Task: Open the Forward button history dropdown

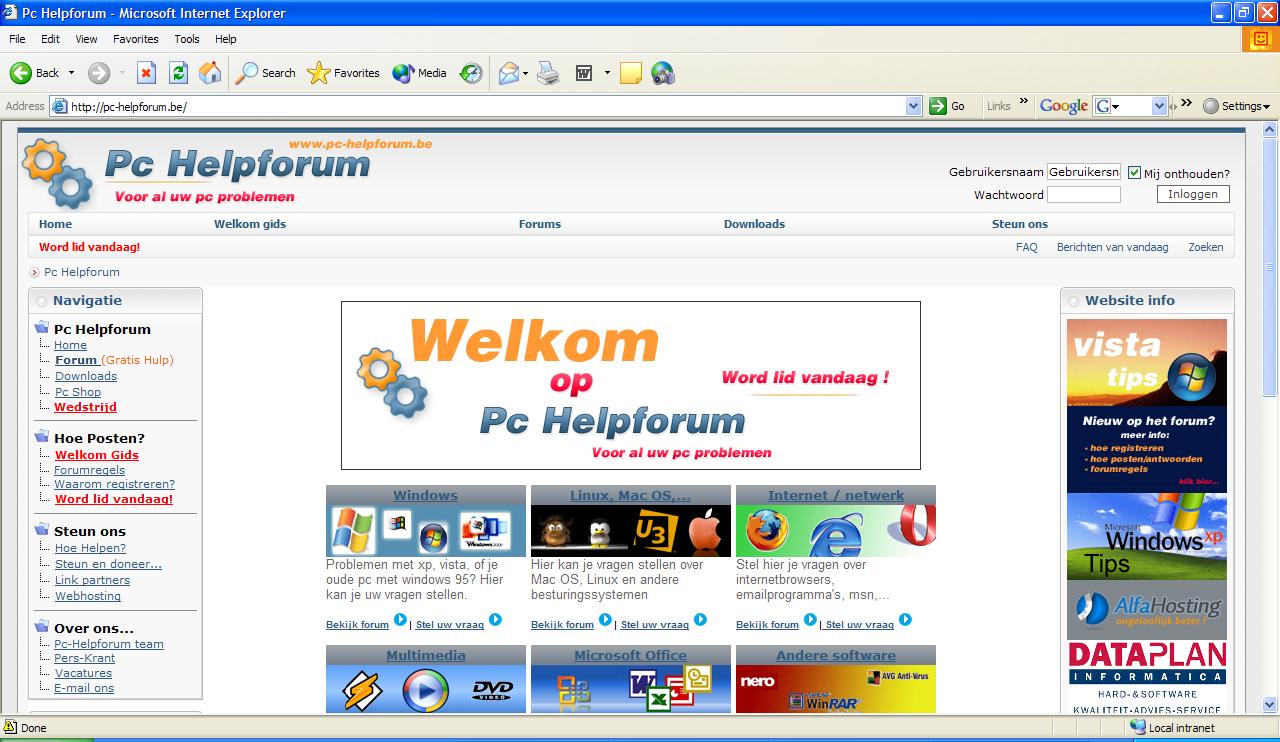Action: (122, 73)
